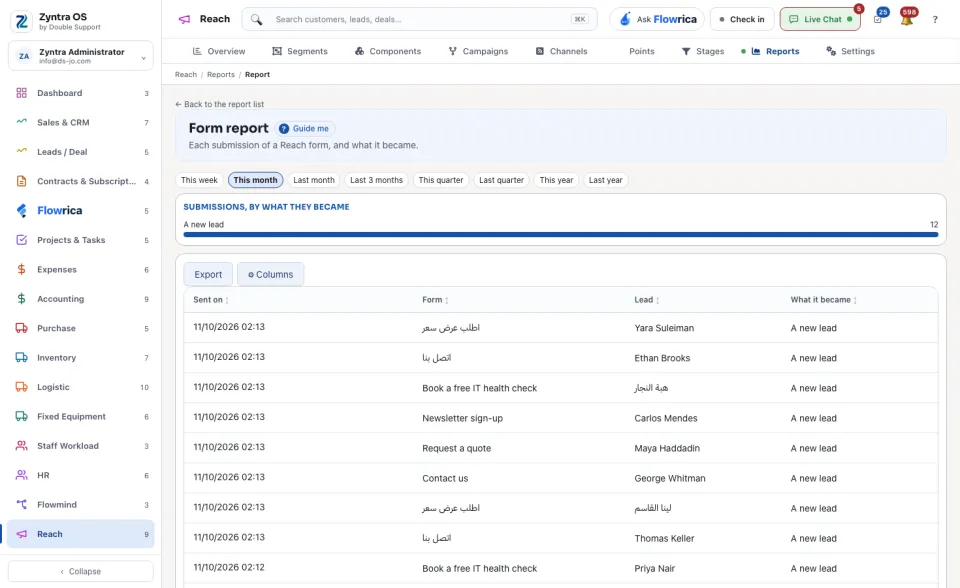
Task: Toggle the Check in status
Action: coord(742,19)
